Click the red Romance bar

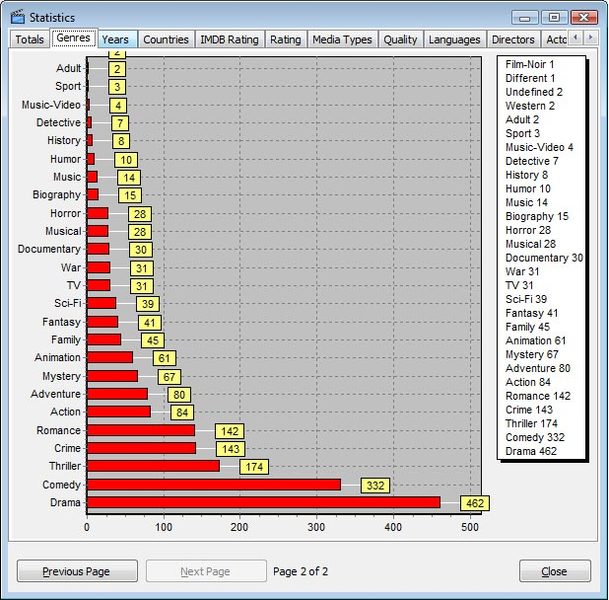coord(141,430)
